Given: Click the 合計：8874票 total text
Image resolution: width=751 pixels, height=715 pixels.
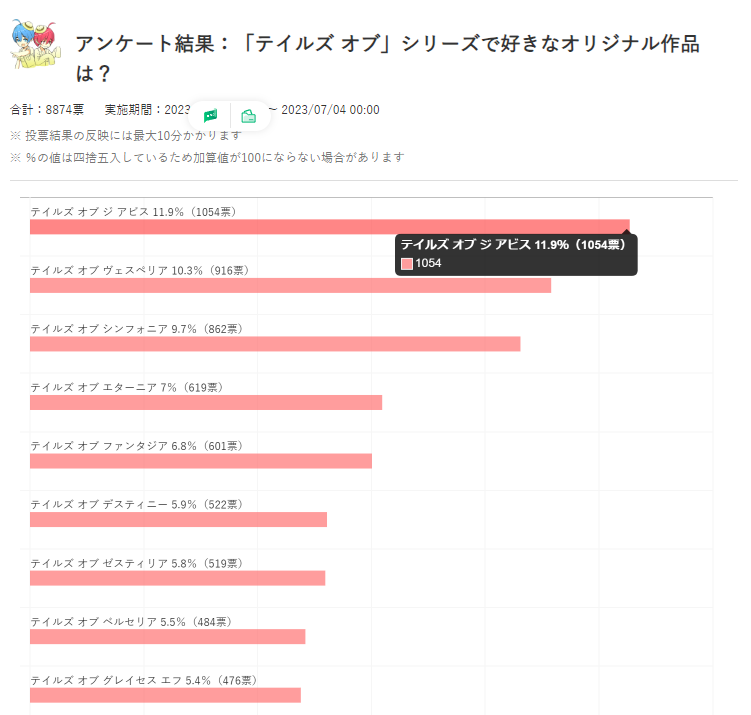Looking at the screenshot, I should [47, 110].
